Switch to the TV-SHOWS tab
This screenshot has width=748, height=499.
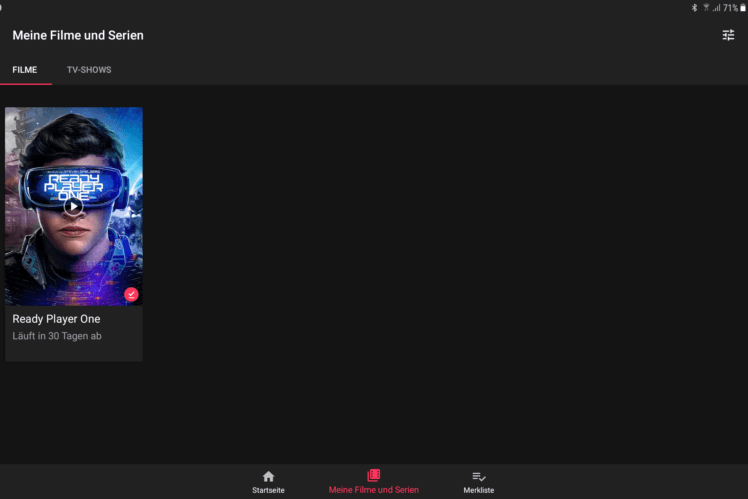coord(89,70)
